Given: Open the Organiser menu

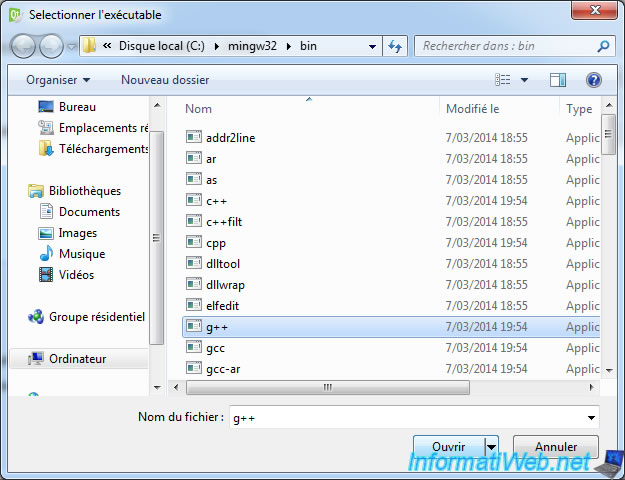Looking at the screenshot, I should 58,80.
